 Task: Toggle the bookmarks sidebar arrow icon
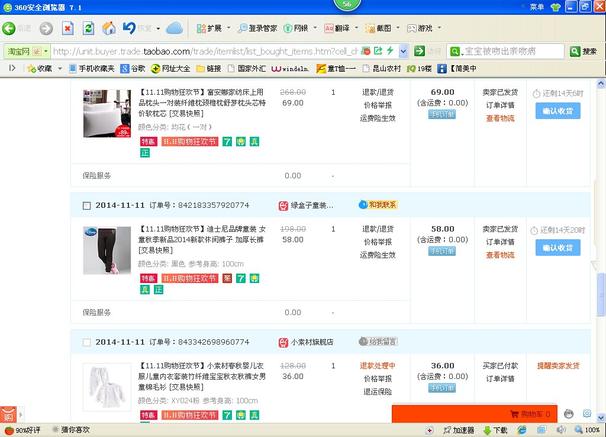tap(12, 68)
